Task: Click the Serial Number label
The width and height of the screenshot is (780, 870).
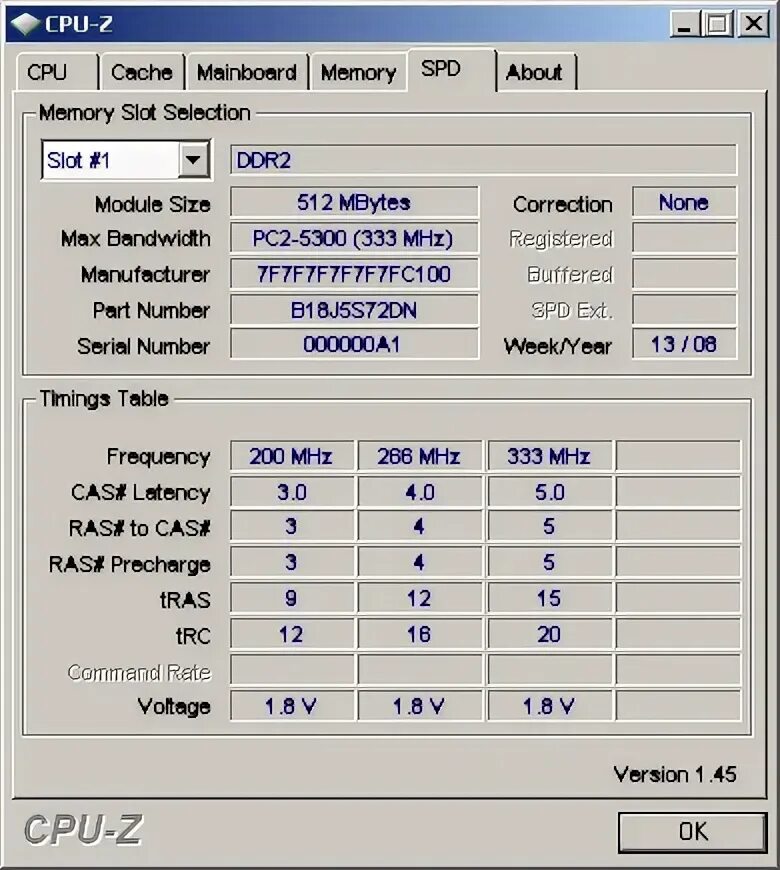Action: click(x=144, y=346)
